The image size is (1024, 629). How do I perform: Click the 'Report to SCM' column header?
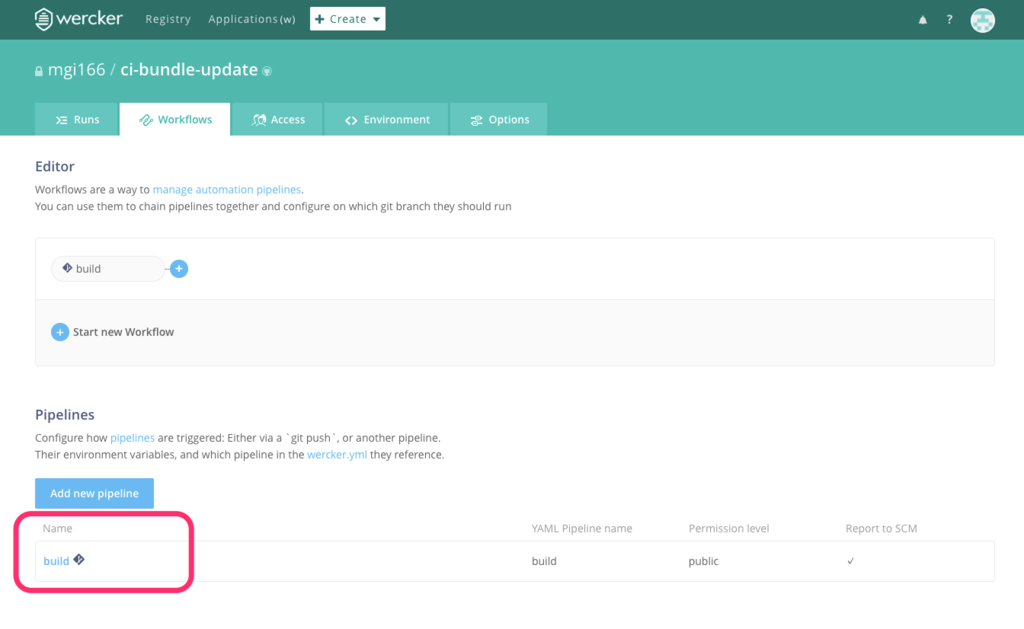(x=881, y=528)
